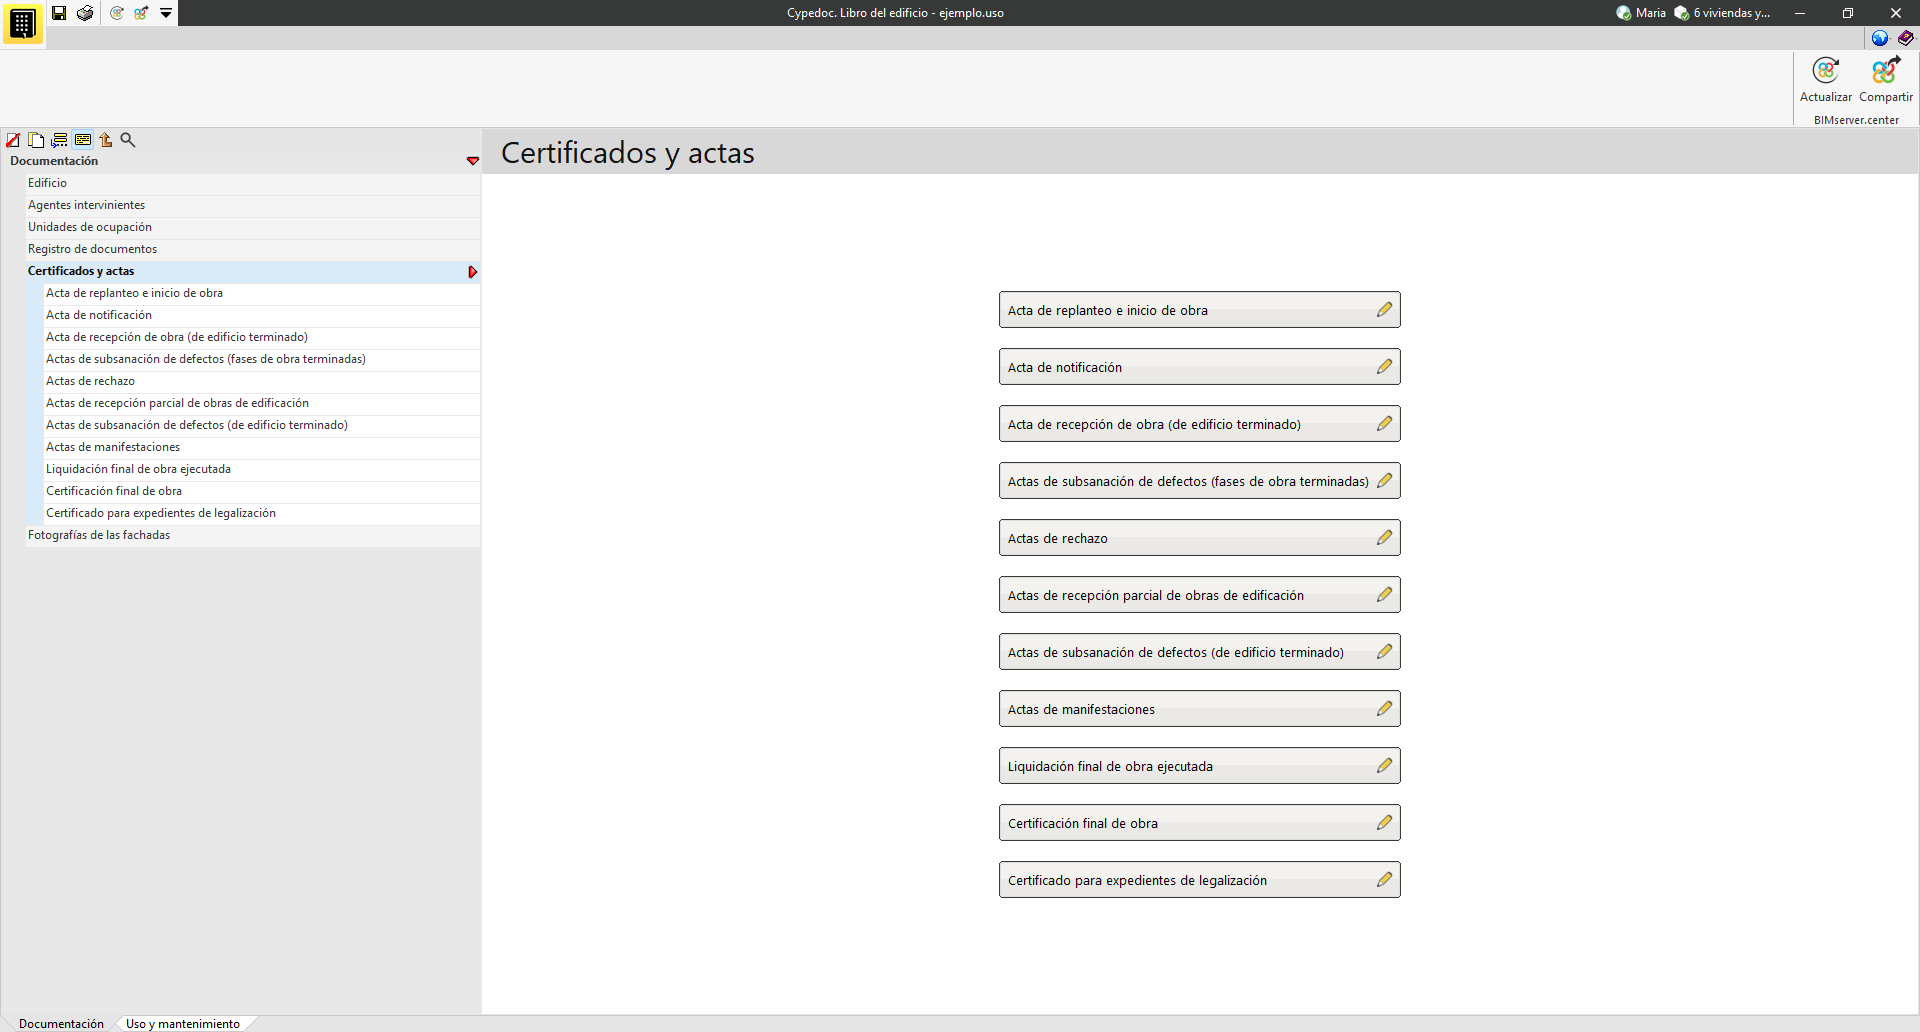
Task: Click the large Actualizar BIMserver.center button
Action: (1826, 80)
